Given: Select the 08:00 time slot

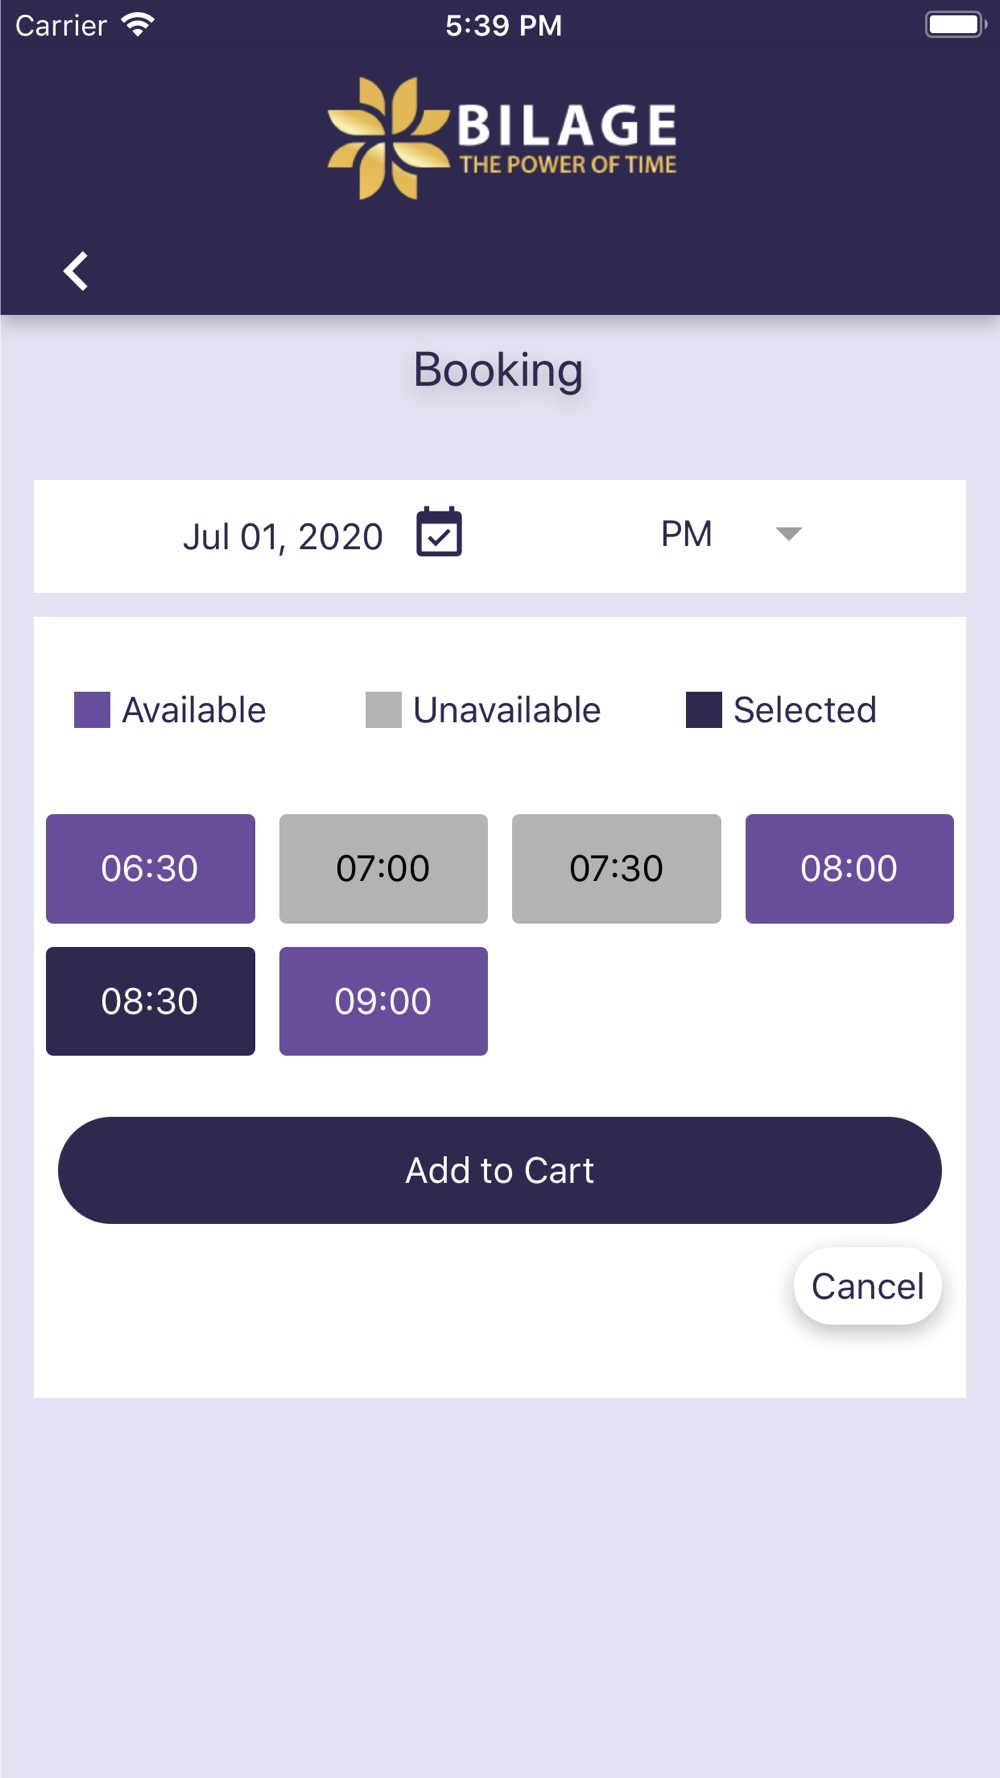Looking at the screenshot, I should pyautogui.click(x=849, y=868).
